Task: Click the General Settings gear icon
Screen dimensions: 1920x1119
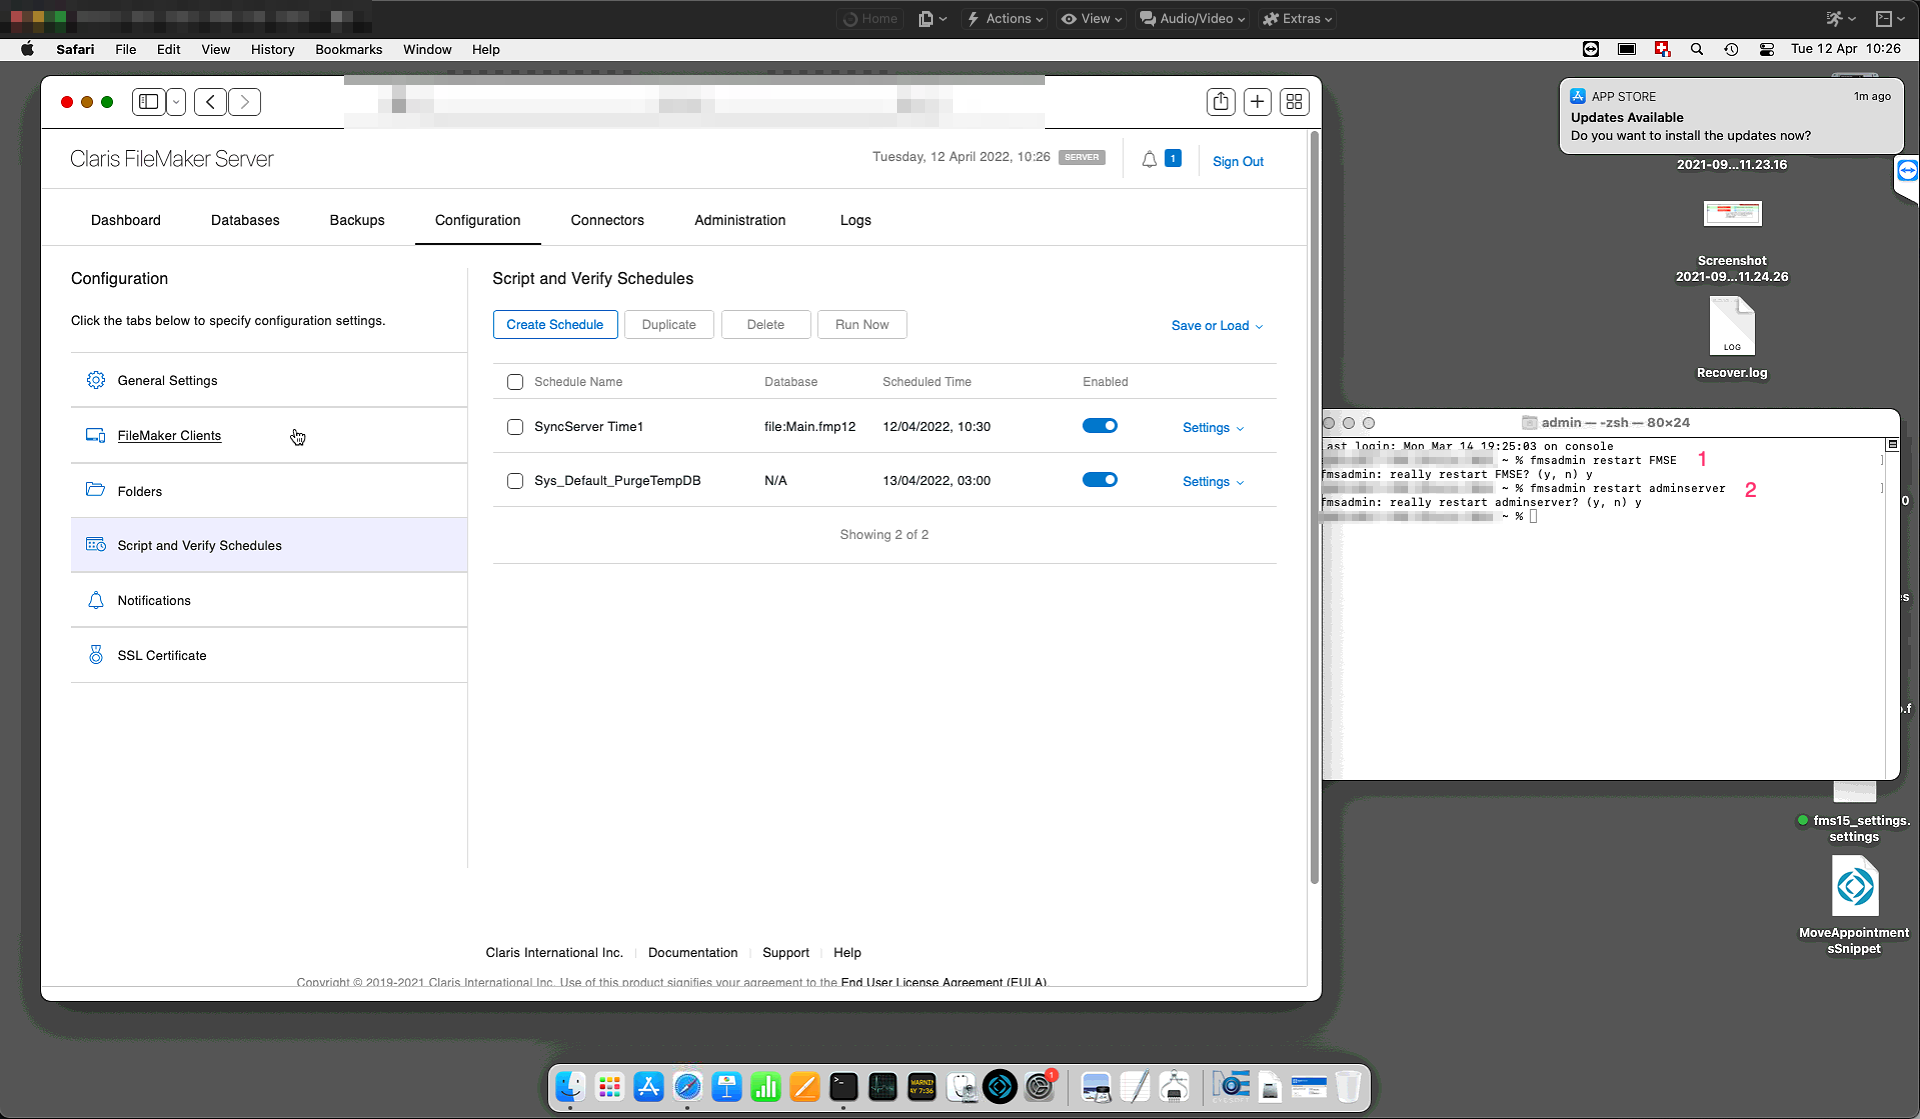Action: (x=96, y=380)
